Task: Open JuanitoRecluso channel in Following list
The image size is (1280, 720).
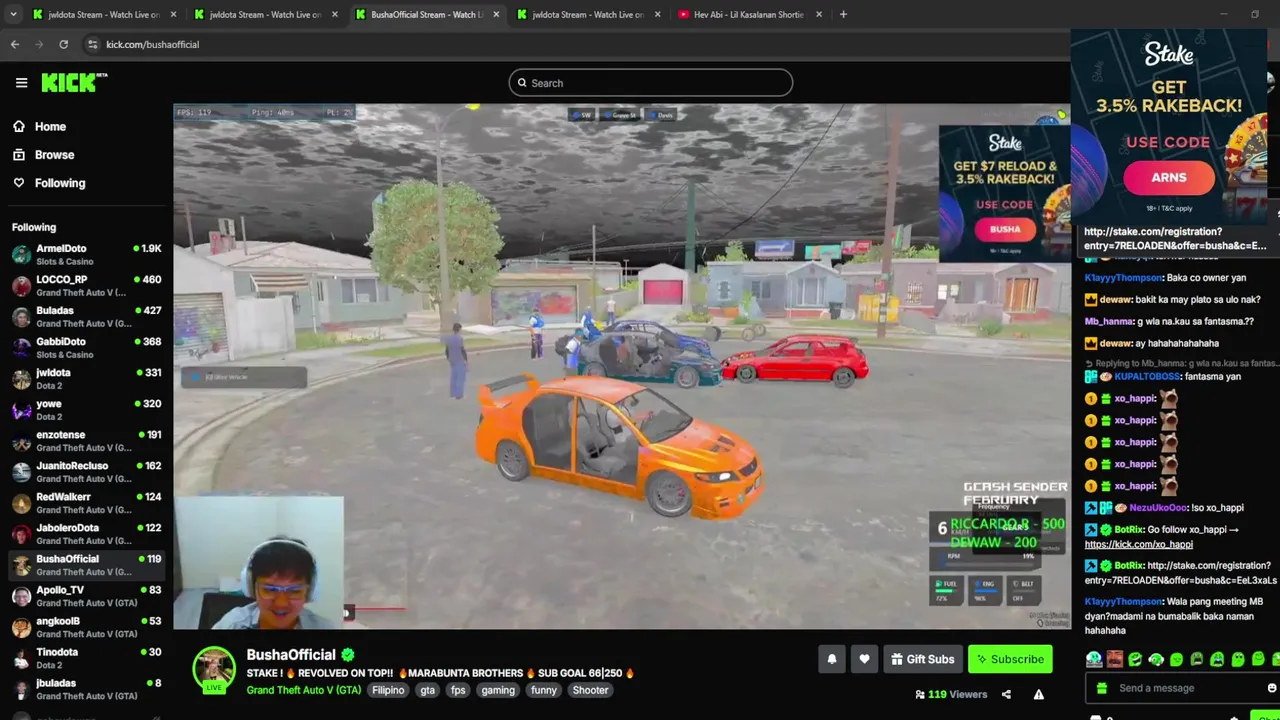Action: coord(86,472)
